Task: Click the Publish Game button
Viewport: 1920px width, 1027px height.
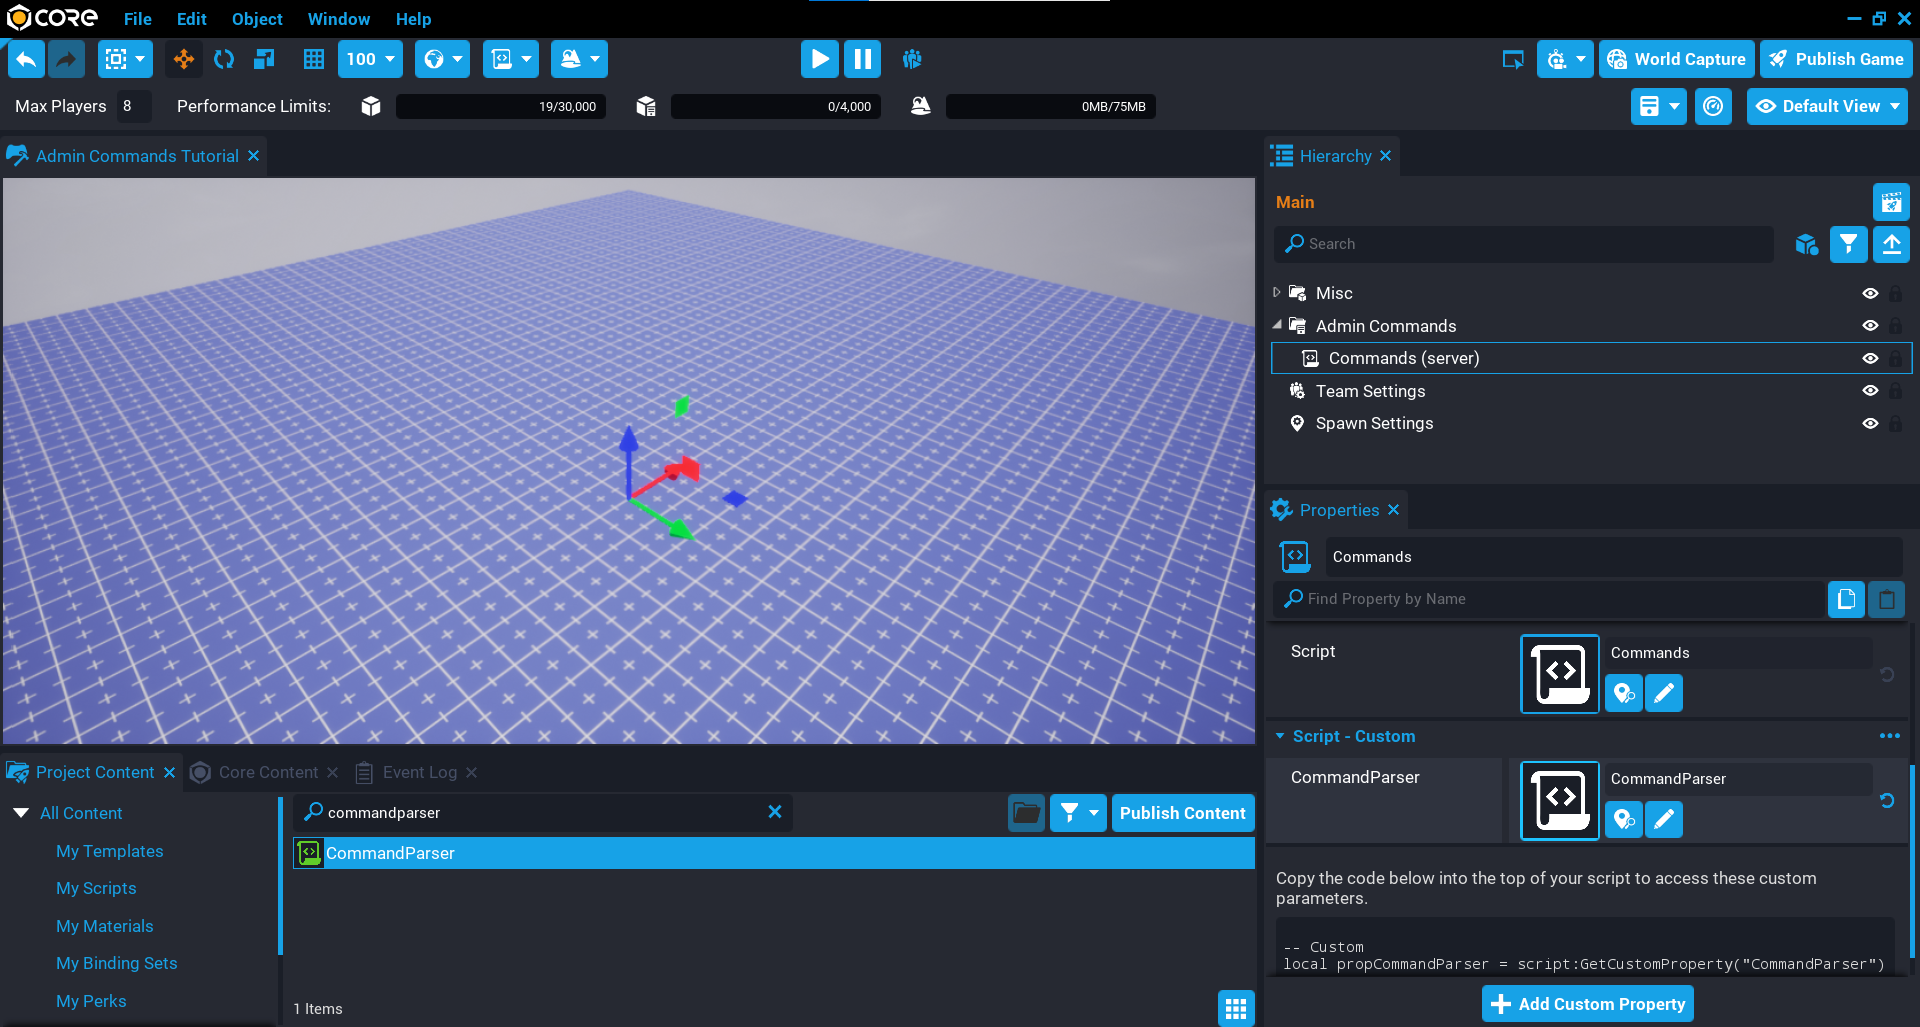Action: (1836, 59)
